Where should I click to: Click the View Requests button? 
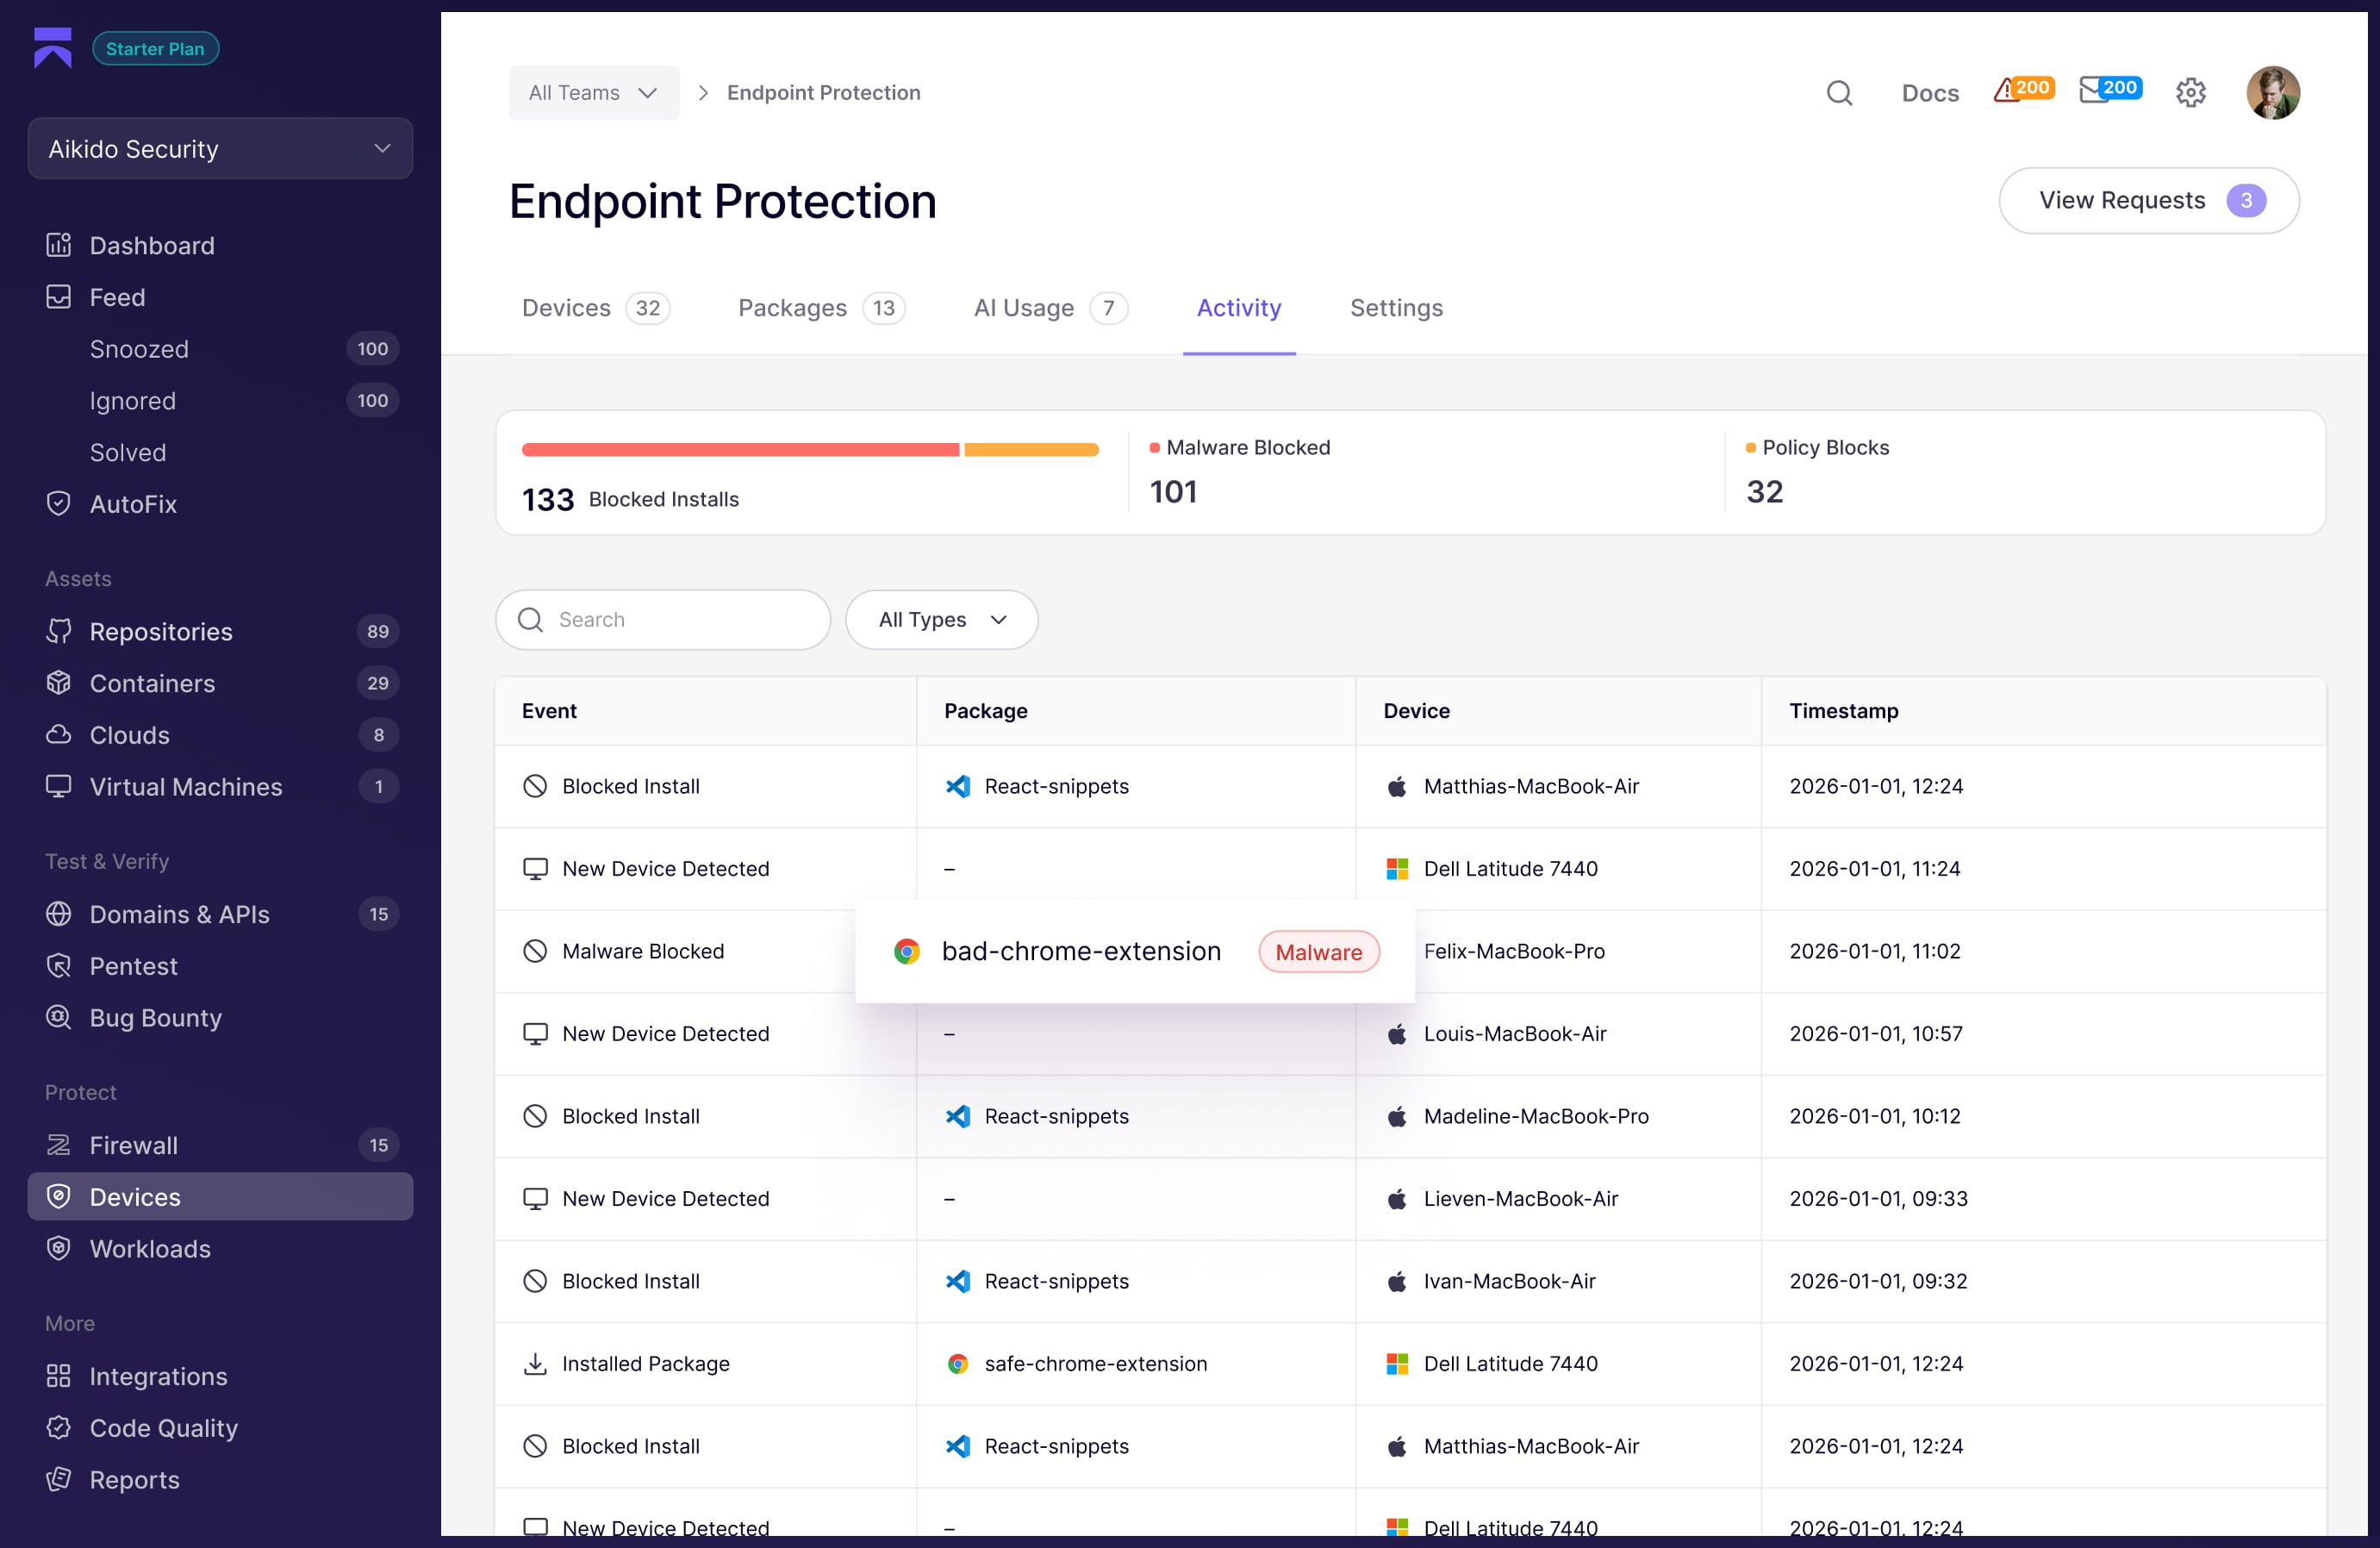click(2148, 201)
